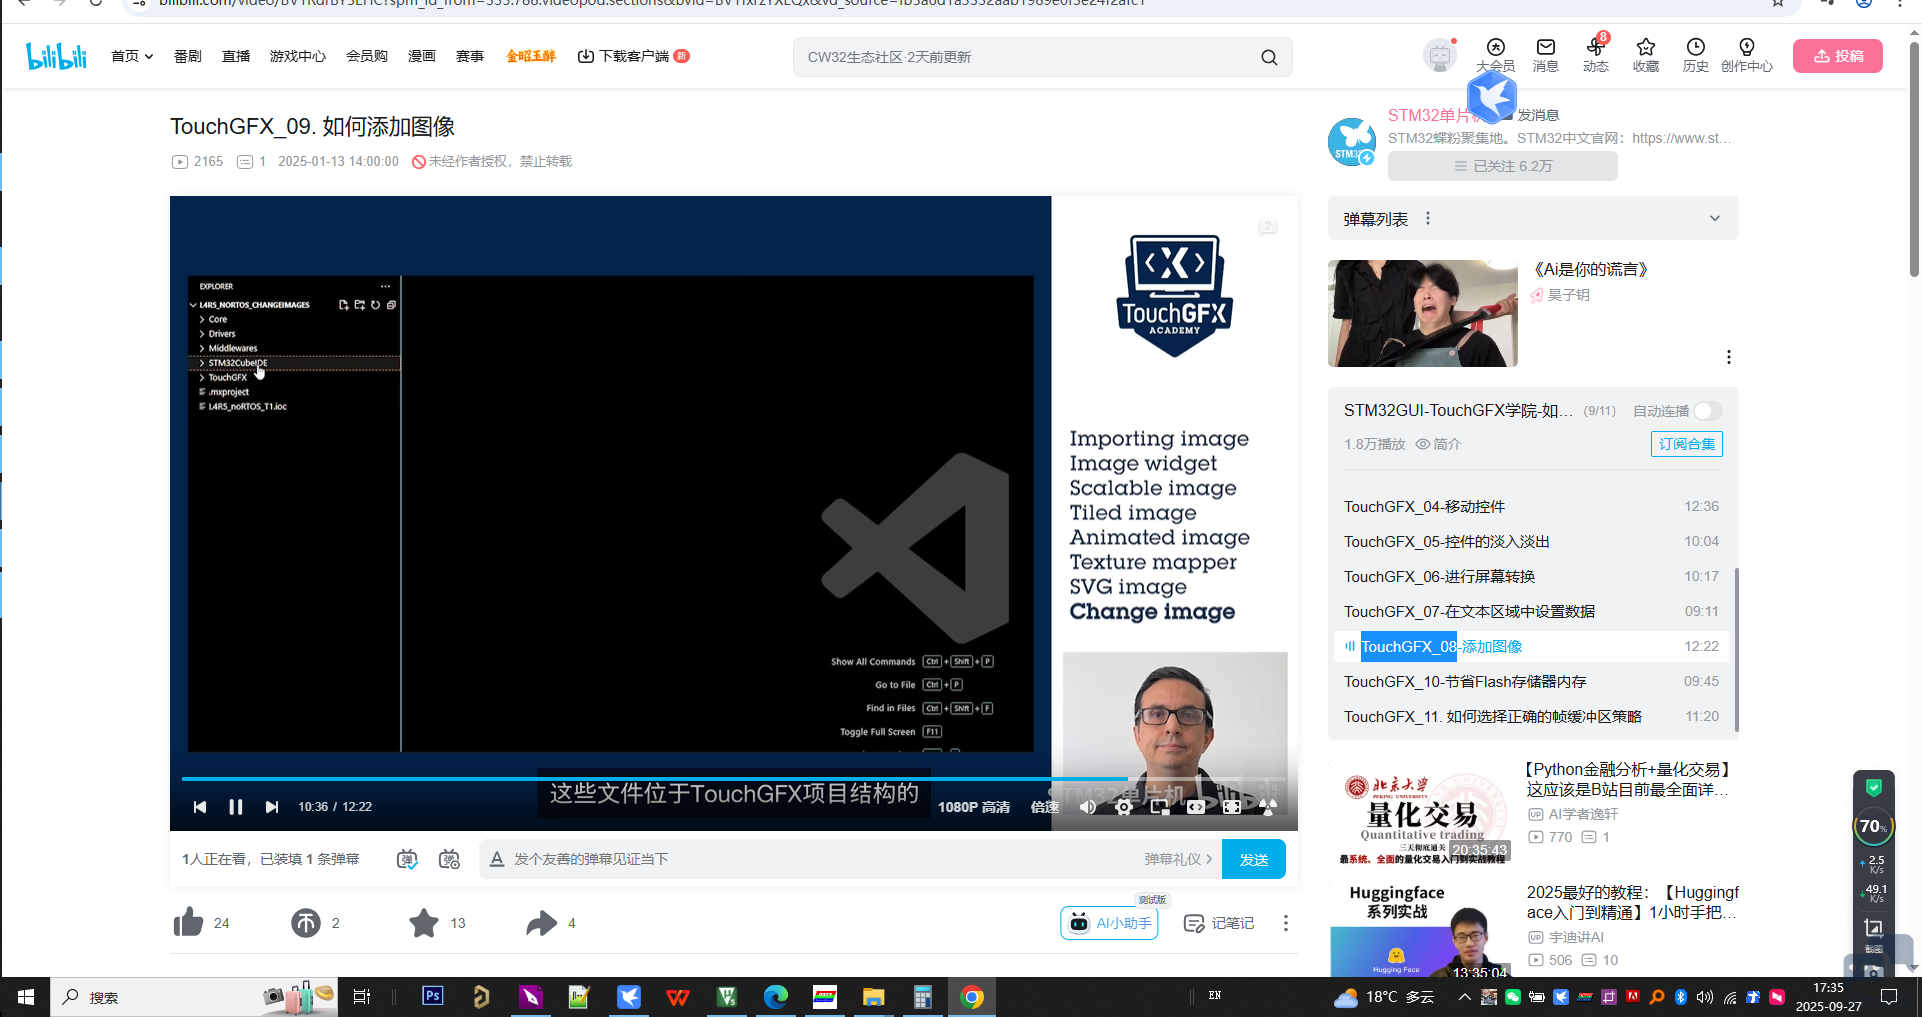Screen dimensions: 1922x1017
Task: Enter fullscreen mode in the player
Action: [1232, 807]
